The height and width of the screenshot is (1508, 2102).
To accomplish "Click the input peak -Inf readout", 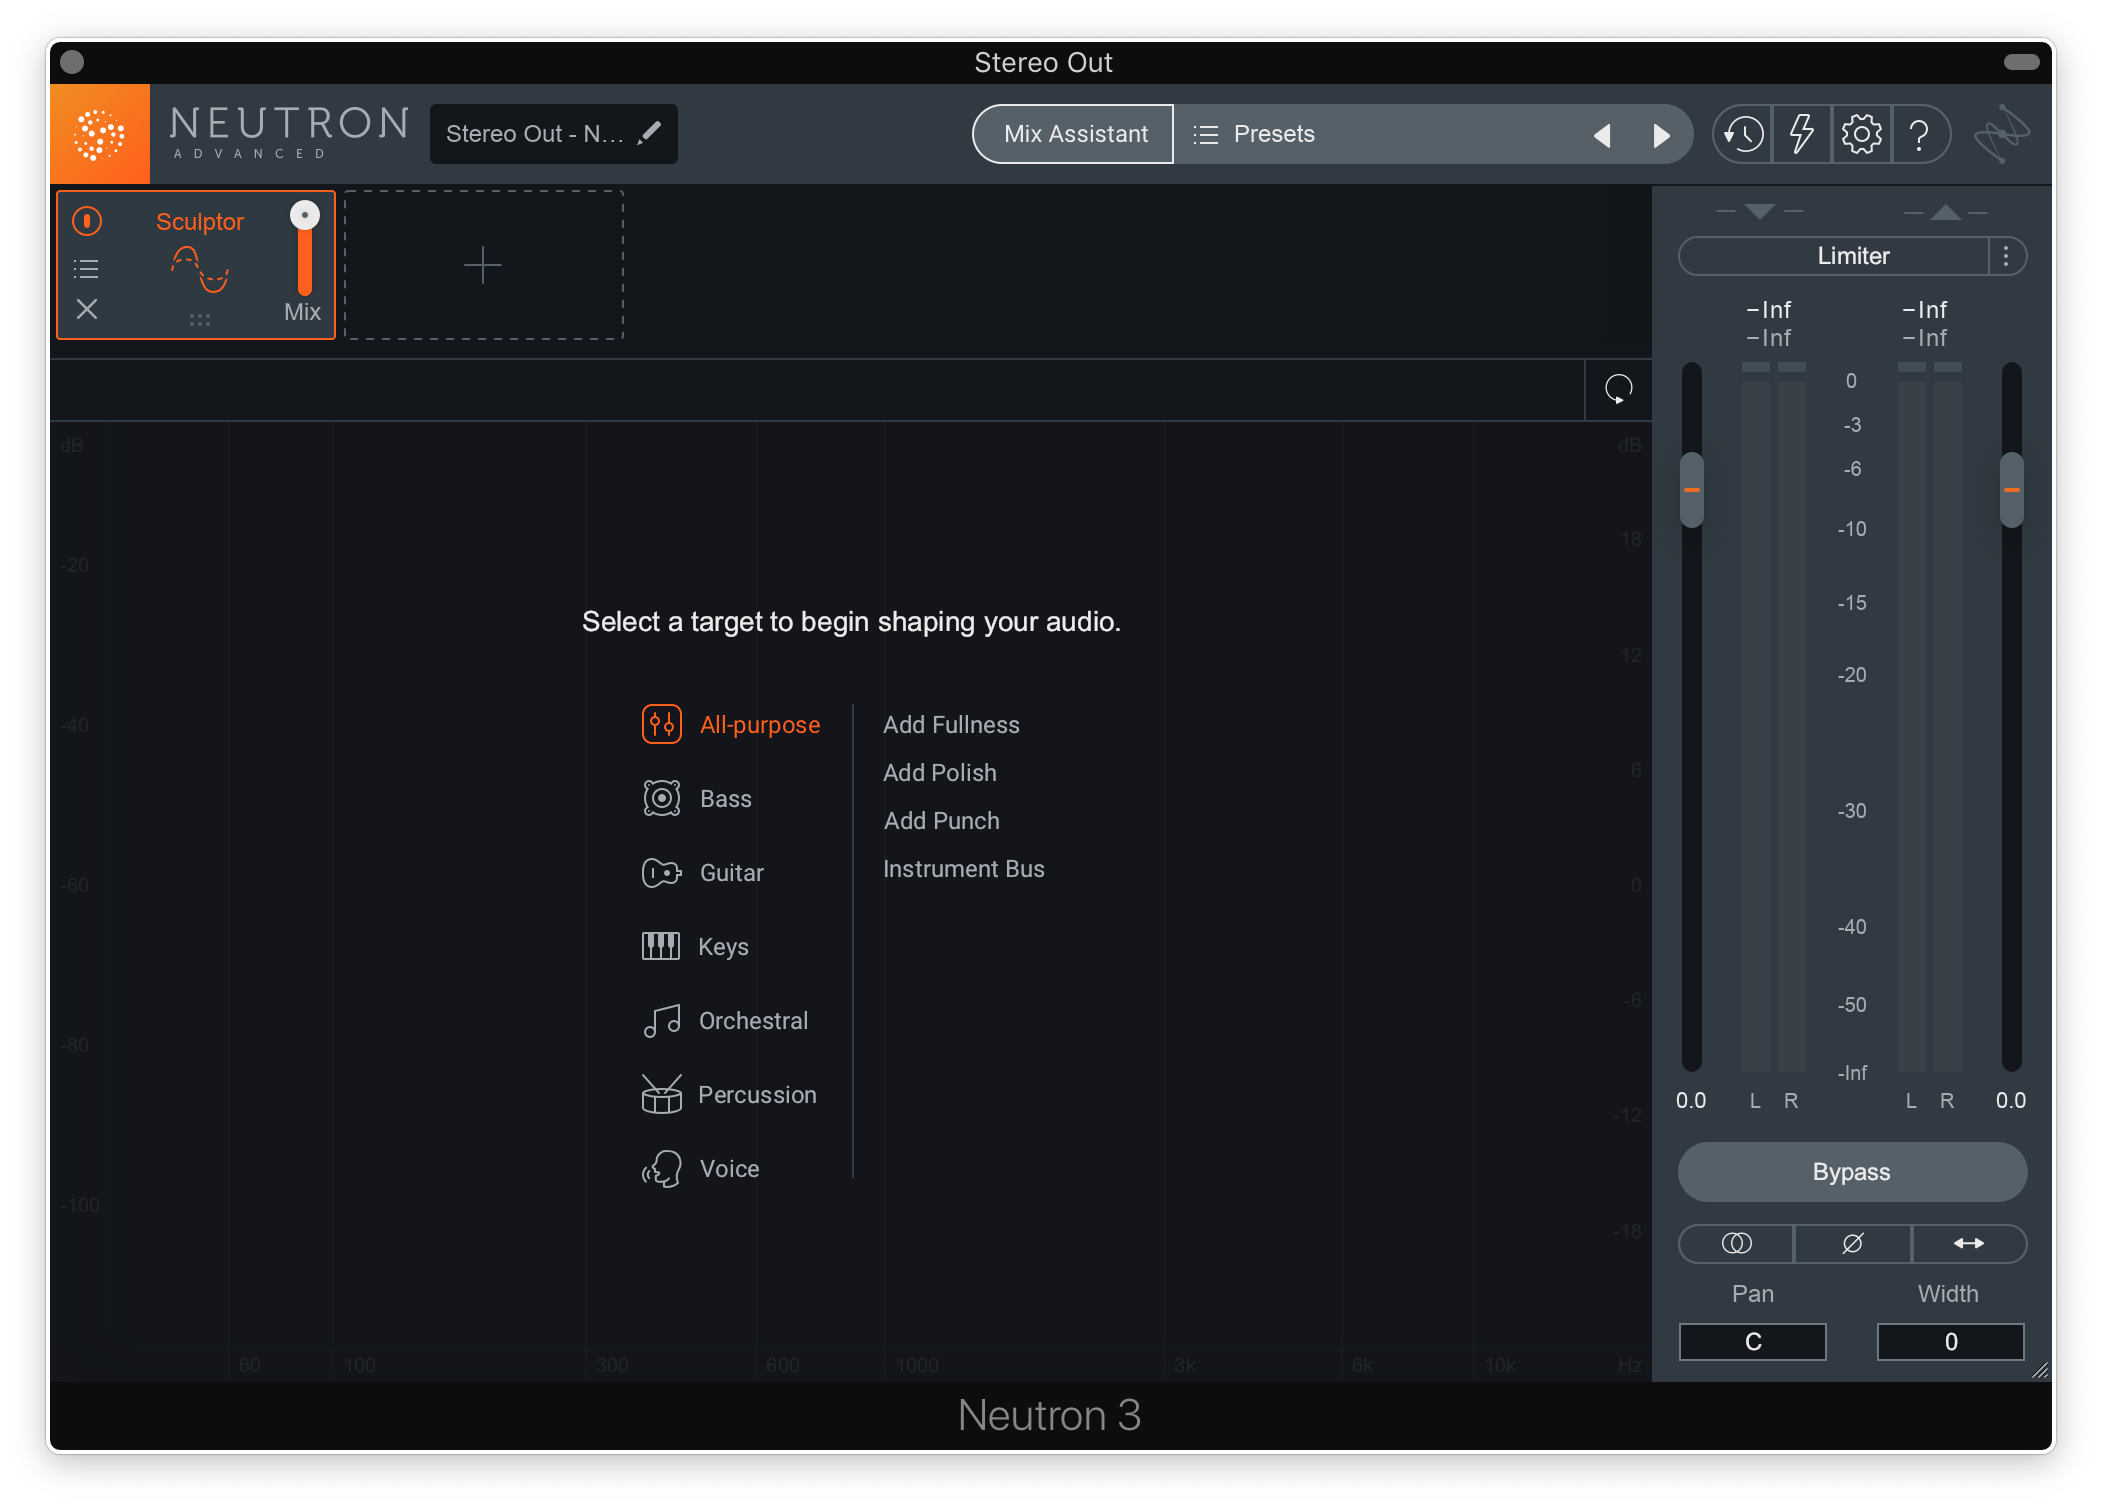I will (1769, 310).
